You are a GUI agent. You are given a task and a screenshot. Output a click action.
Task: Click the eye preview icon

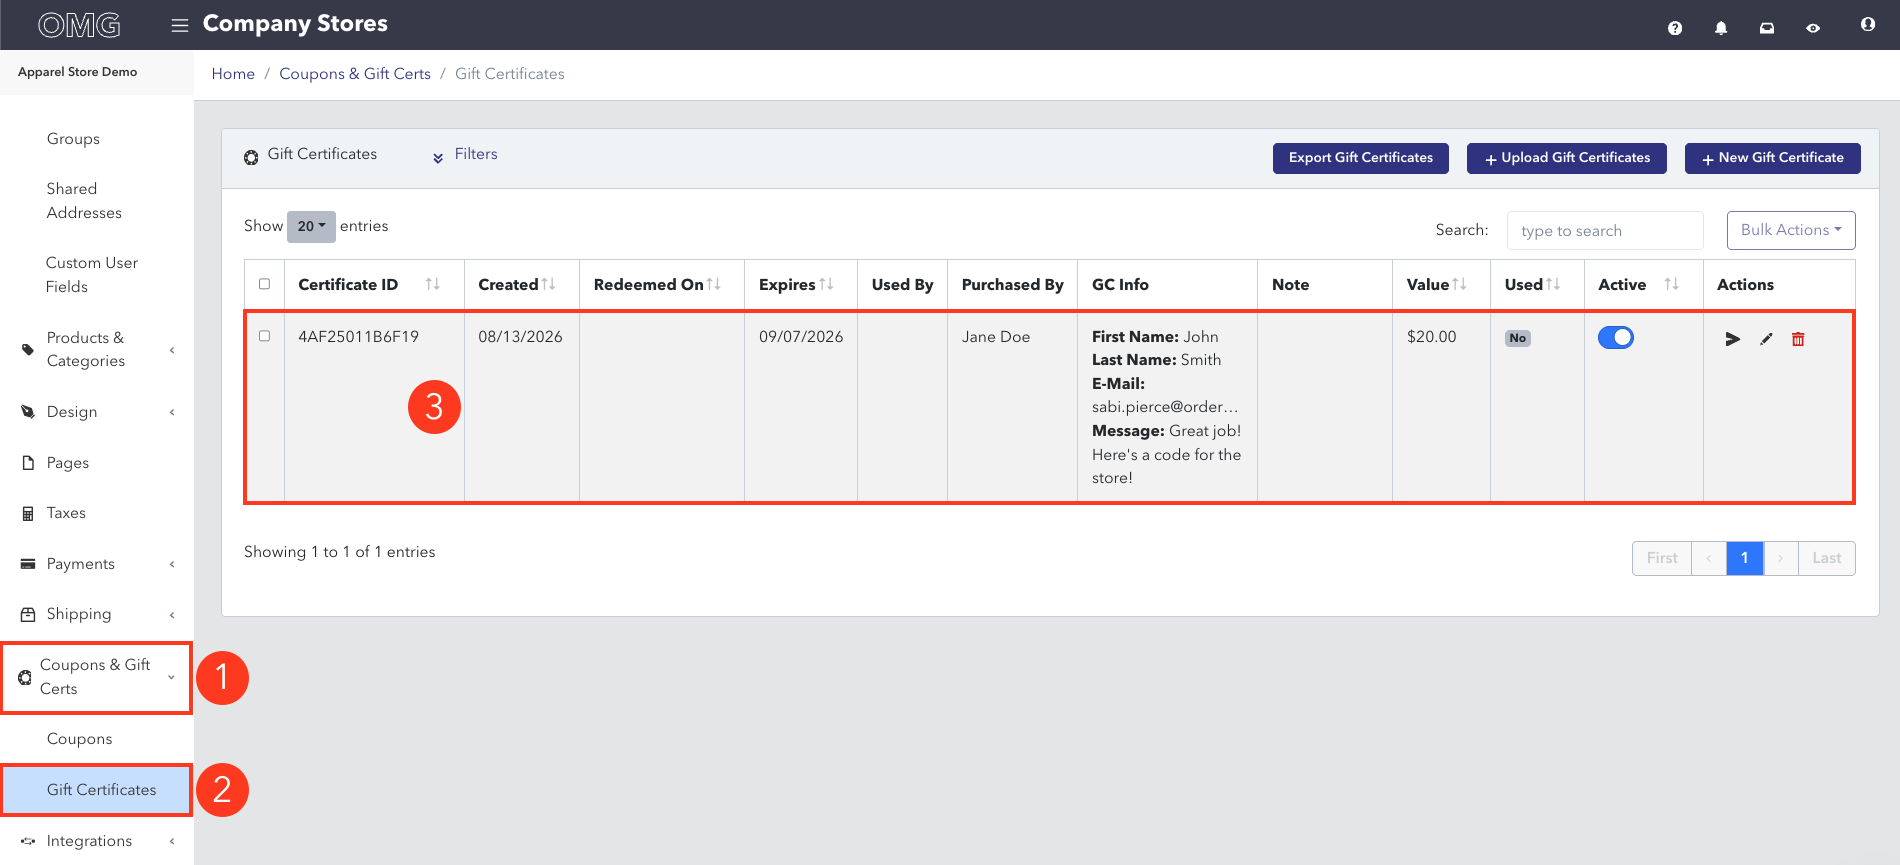(1813, 28)
